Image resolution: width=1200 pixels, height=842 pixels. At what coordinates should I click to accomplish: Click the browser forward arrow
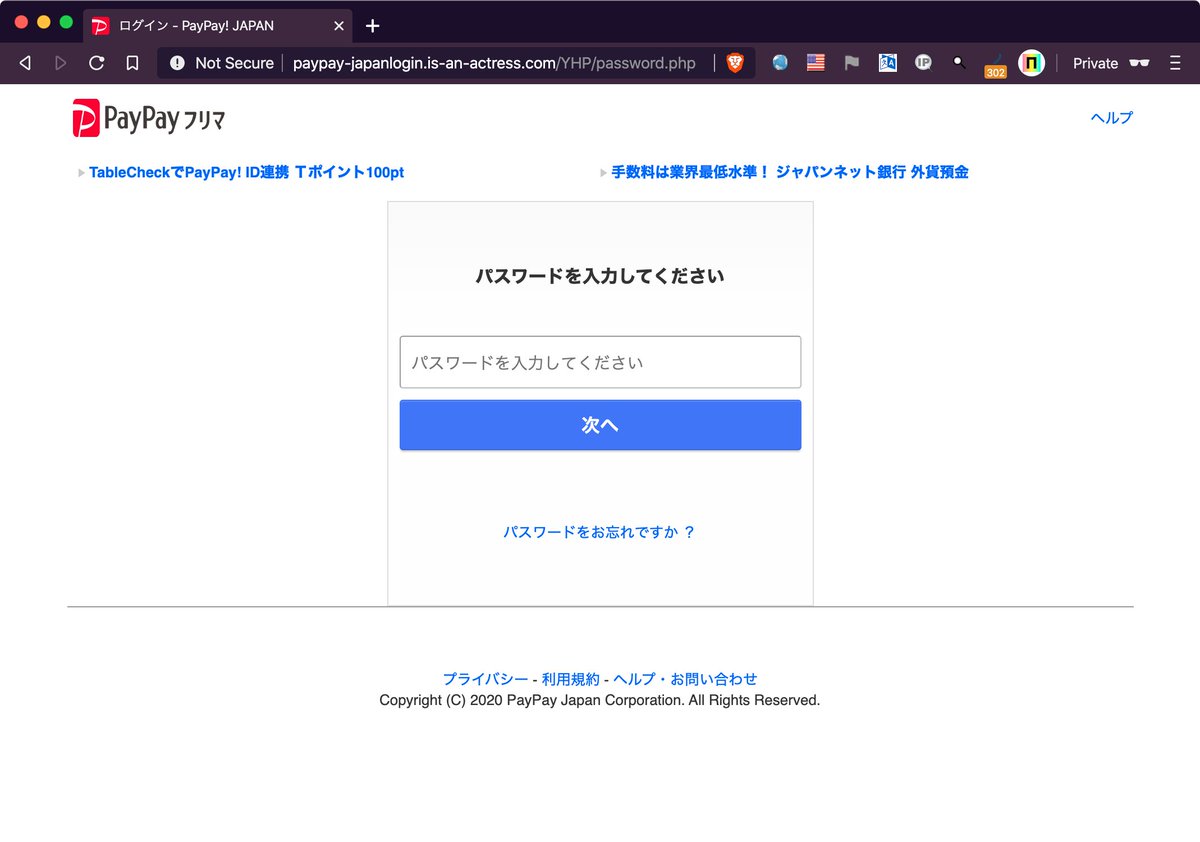coord(60,63)
